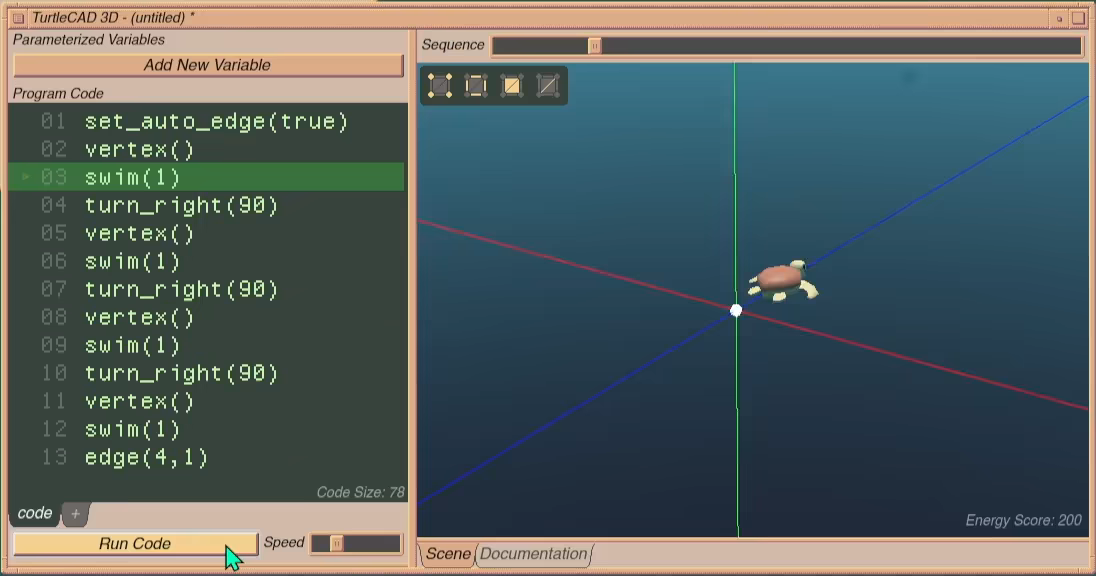Toggle edge display icon in scene toolbar
Viewport: 1096px width, 576px height.
[x=476, y=86]
